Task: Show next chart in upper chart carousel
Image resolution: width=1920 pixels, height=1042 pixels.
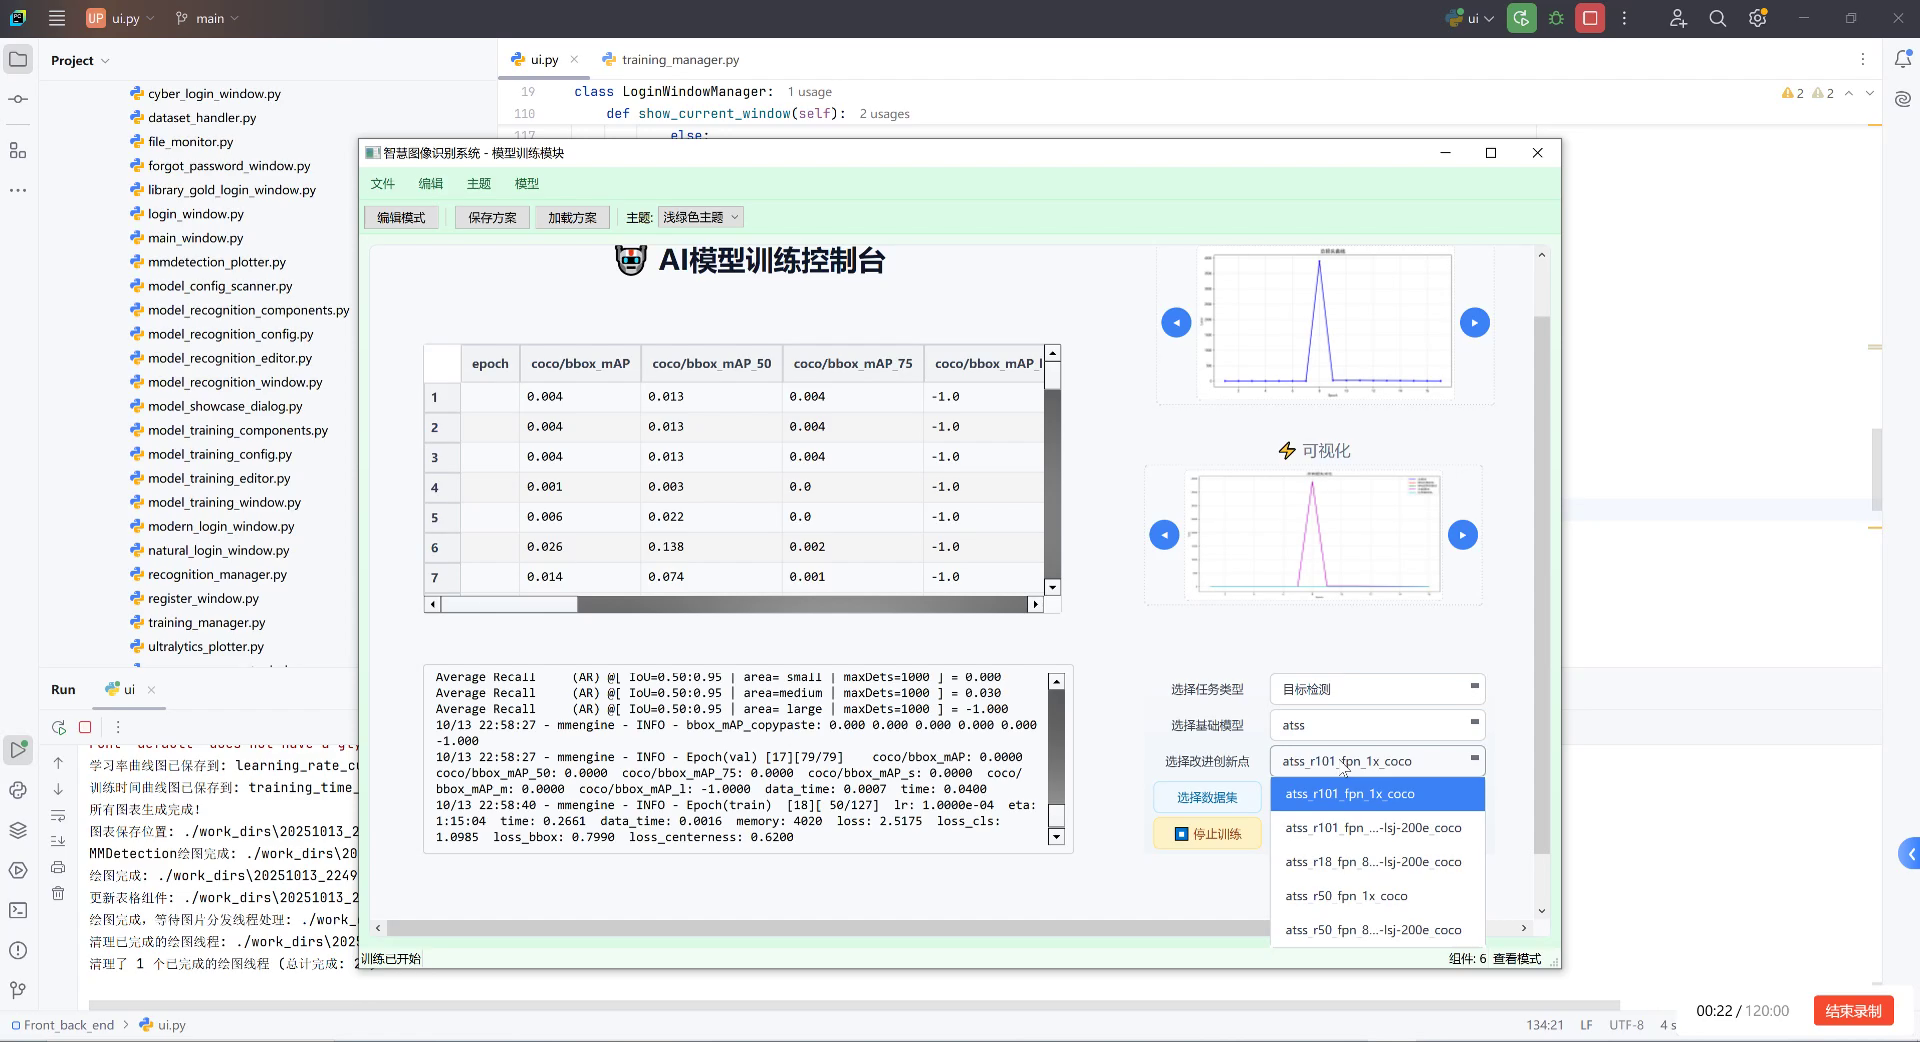Action: click(1474, 322)
